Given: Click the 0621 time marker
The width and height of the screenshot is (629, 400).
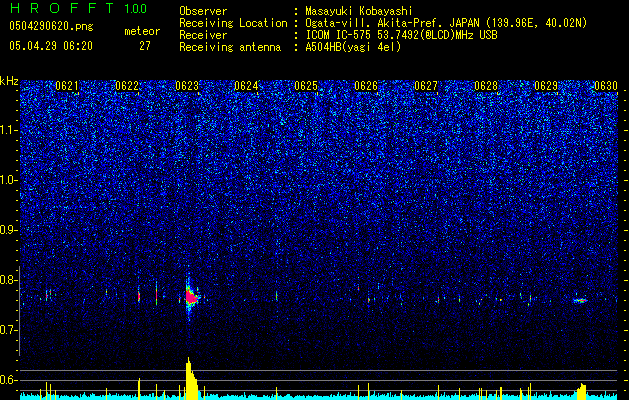Looking at the screenshot, I should click(67, 86).
